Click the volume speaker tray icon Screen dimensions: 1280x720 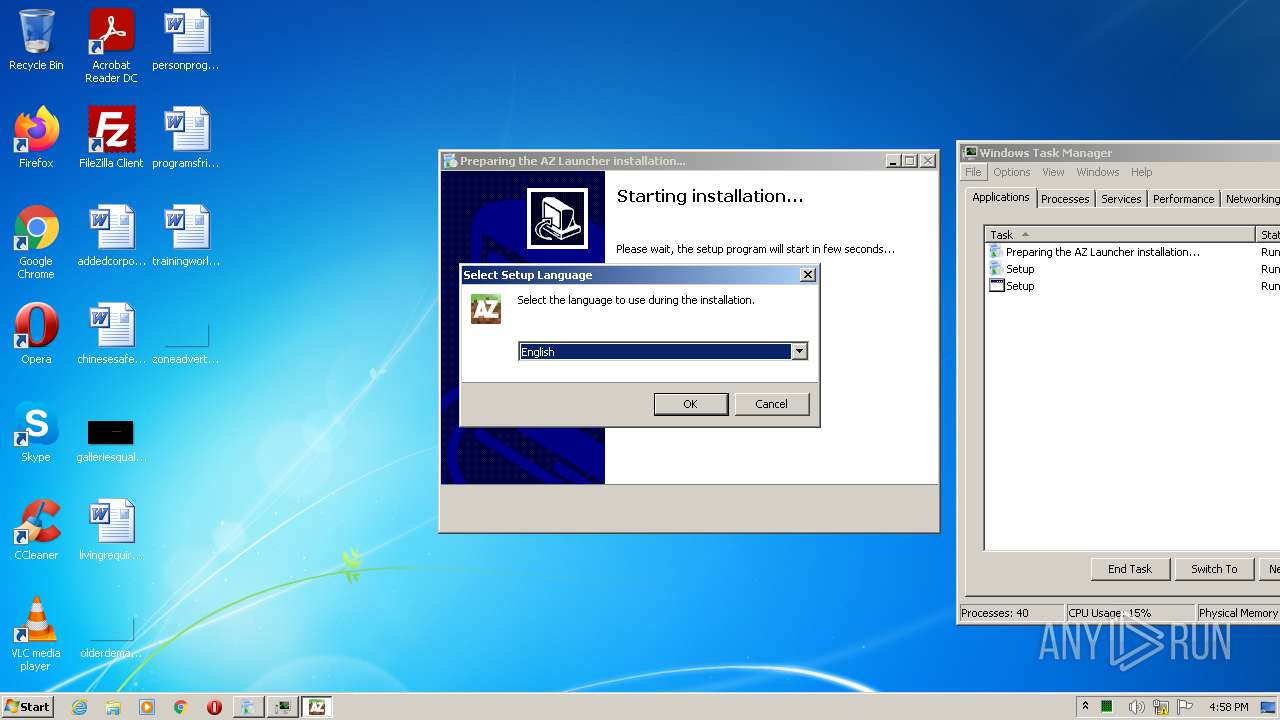[1136, 707]
